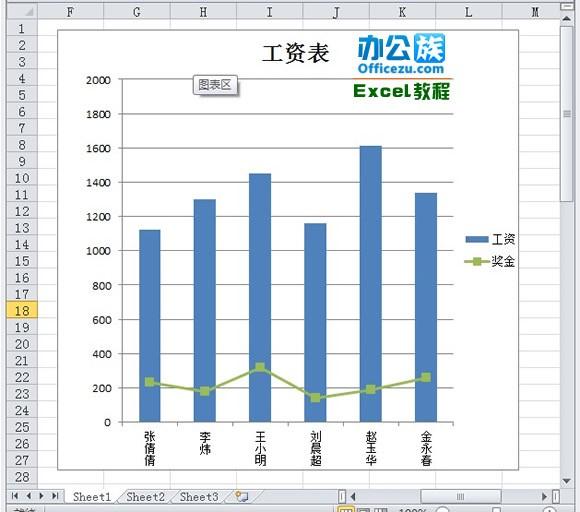Click the previous sheet navigation arrow
Screen dimensions: 580x512
coord(28,496)
